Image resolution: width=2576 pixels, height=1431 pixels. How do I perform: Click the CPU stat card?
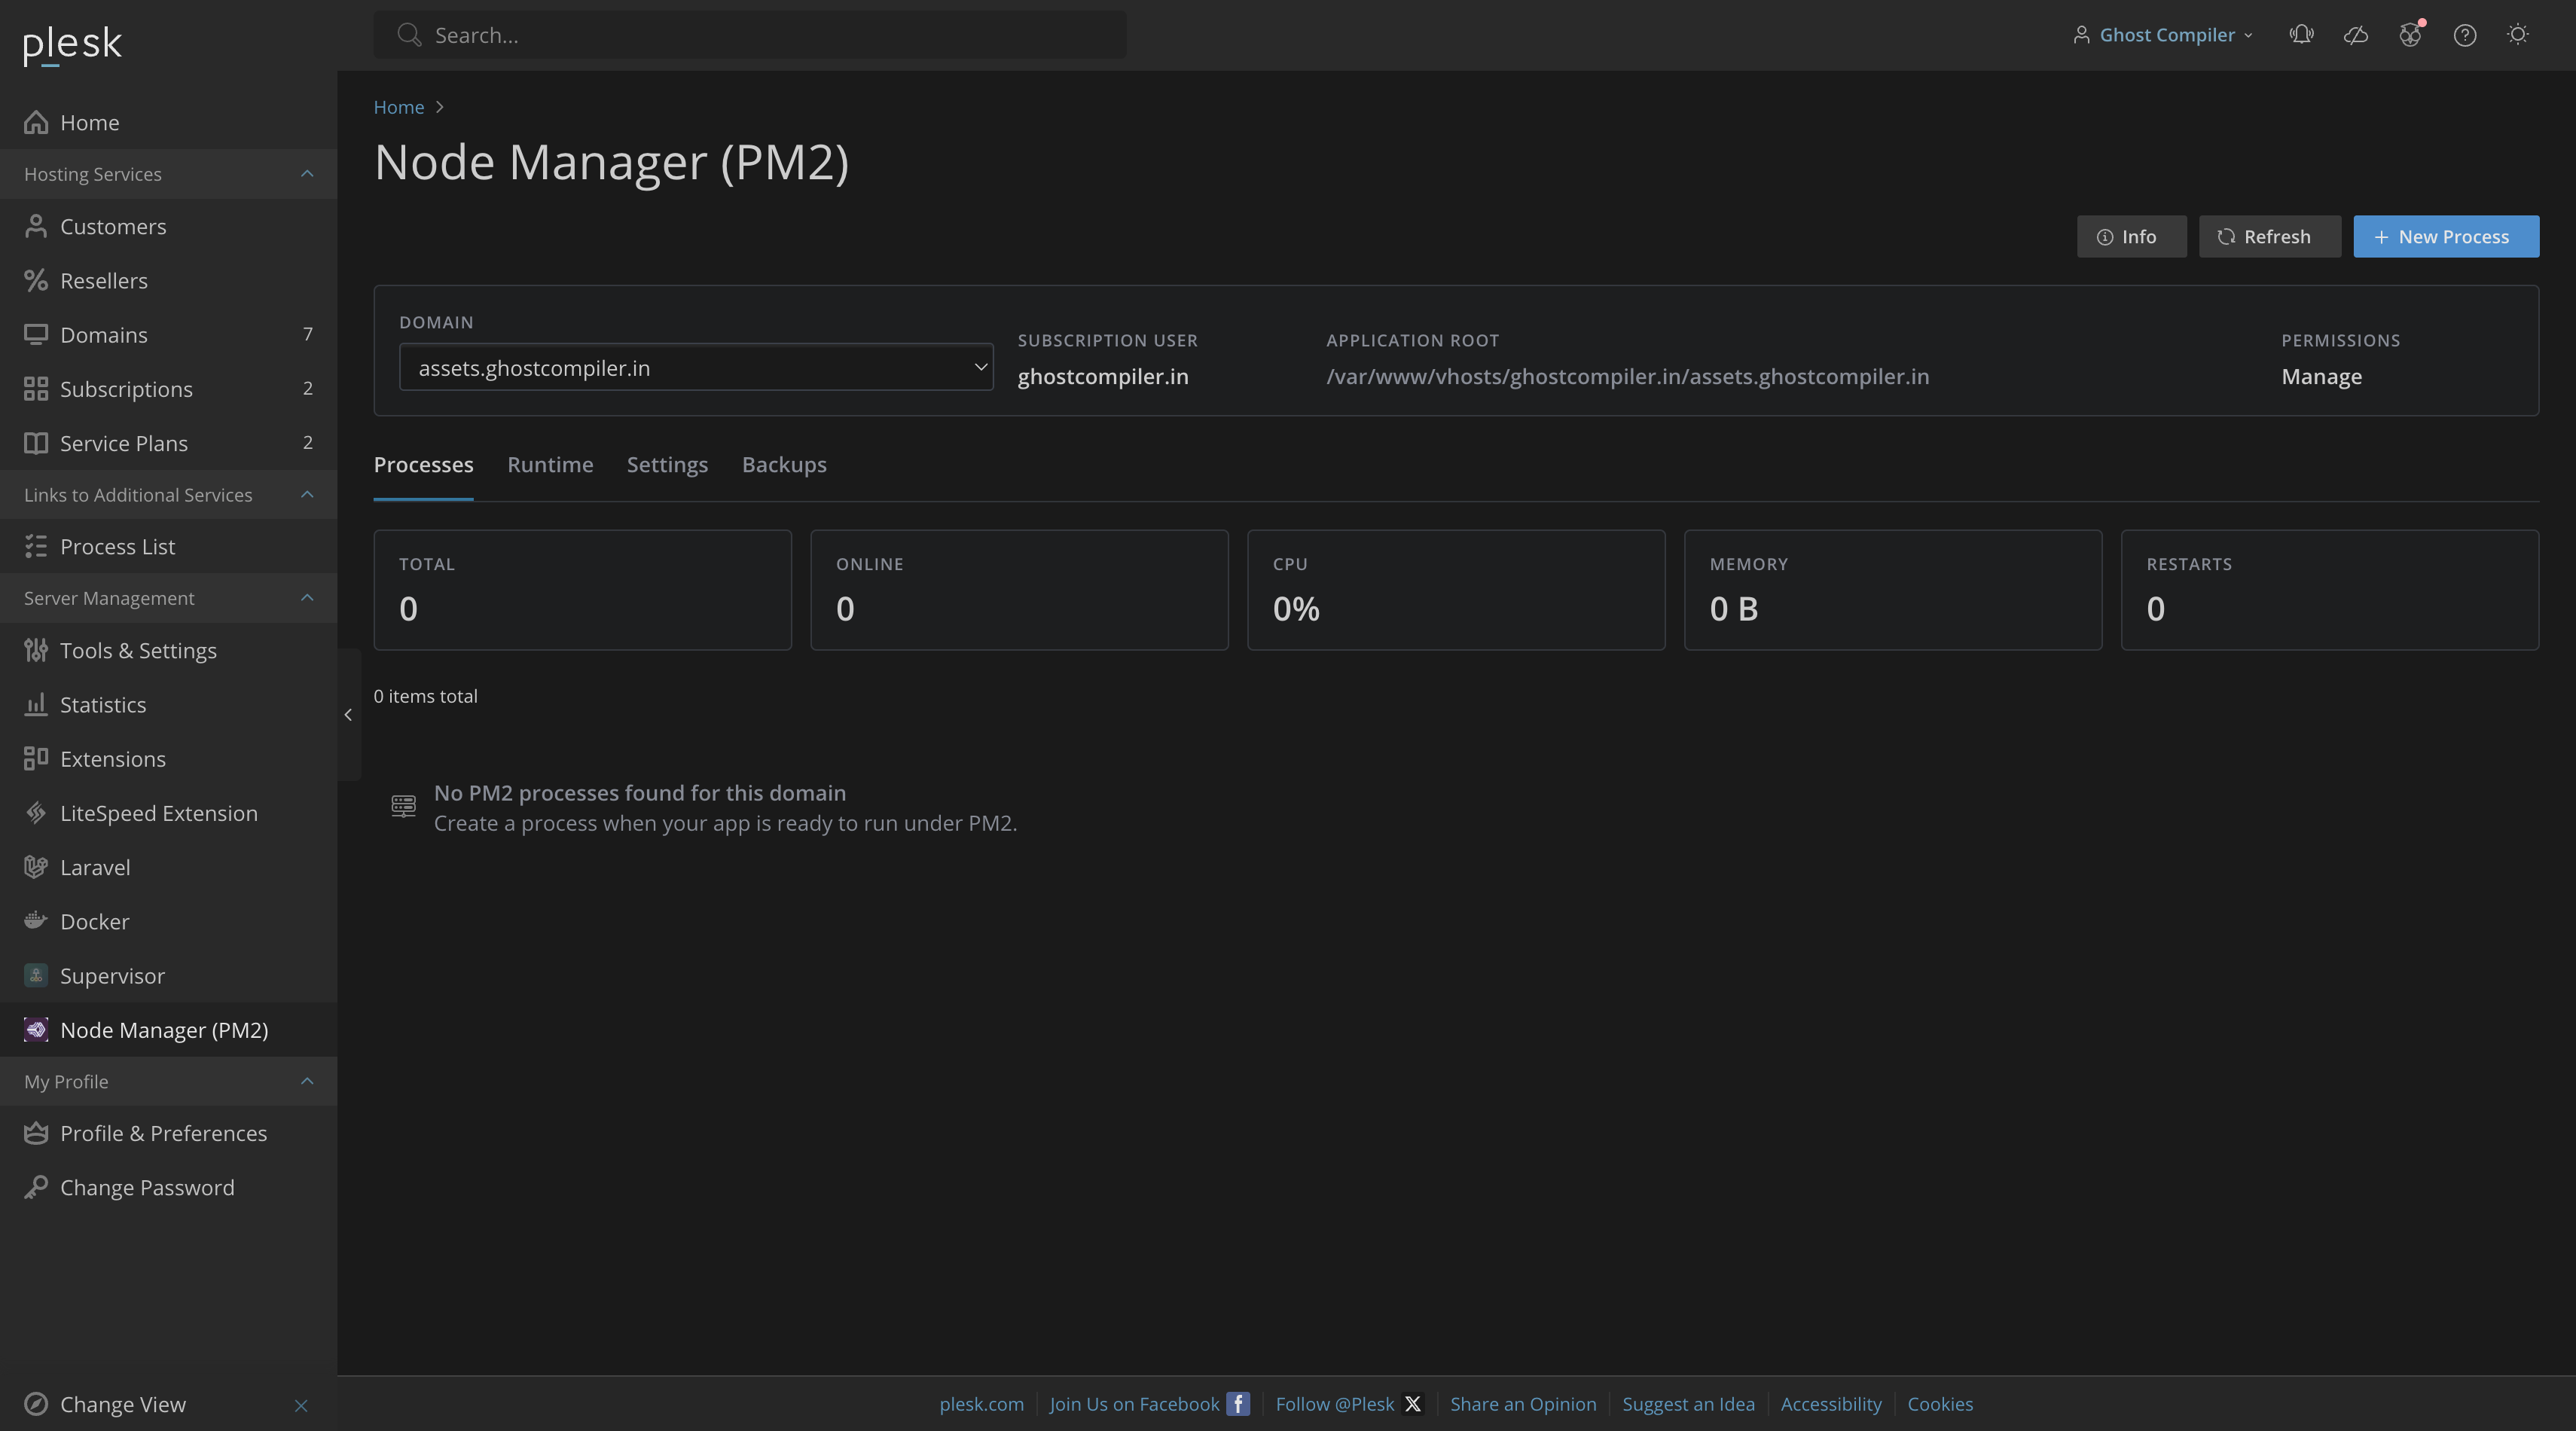coord(1456,590)
